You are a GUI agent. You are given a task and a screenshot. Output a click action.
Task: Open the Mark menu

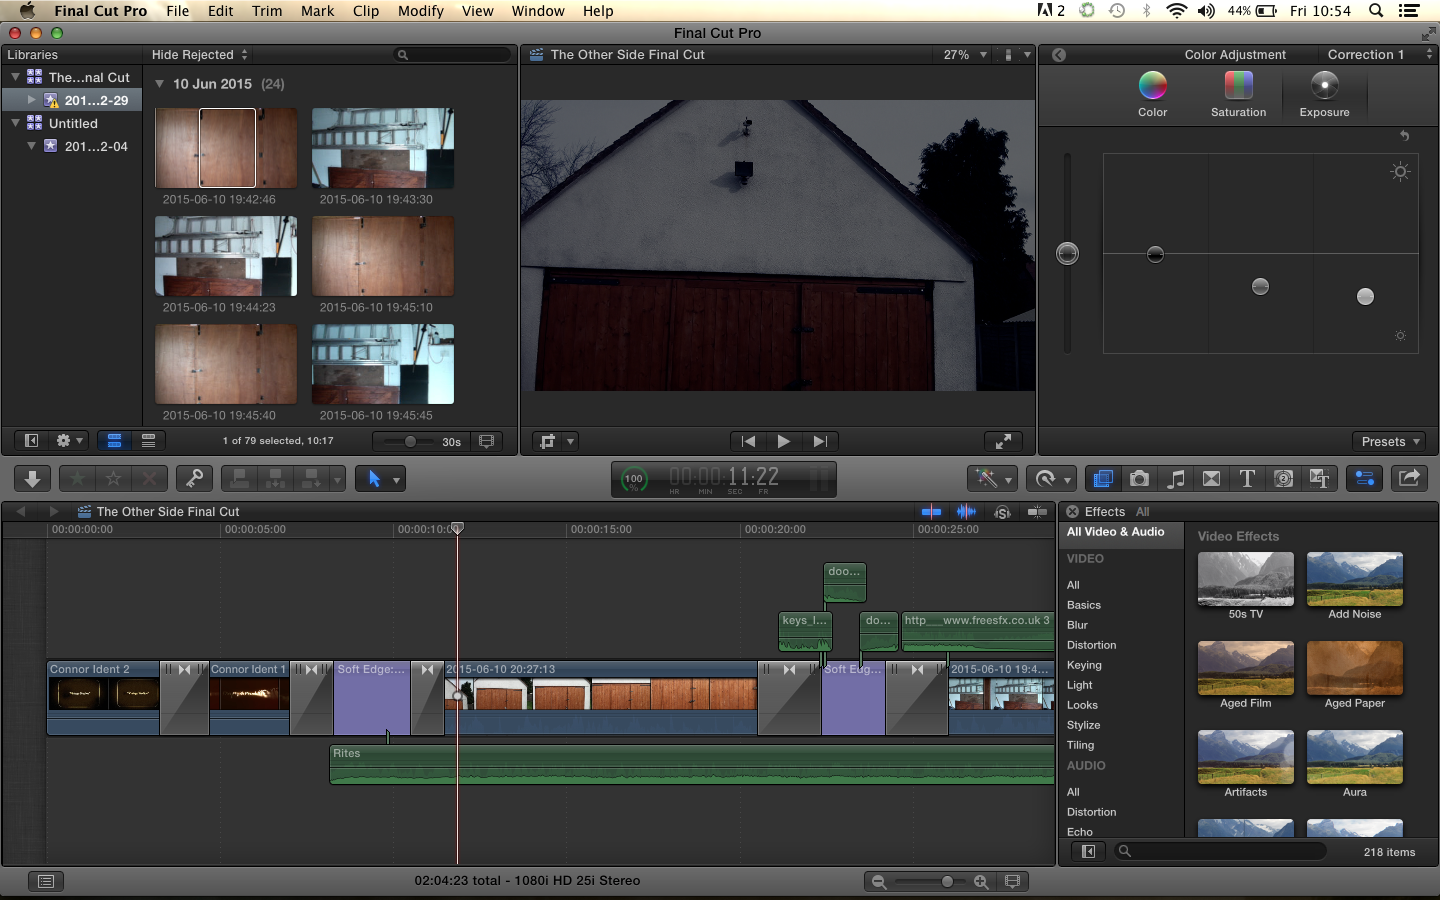click(317, 11)
